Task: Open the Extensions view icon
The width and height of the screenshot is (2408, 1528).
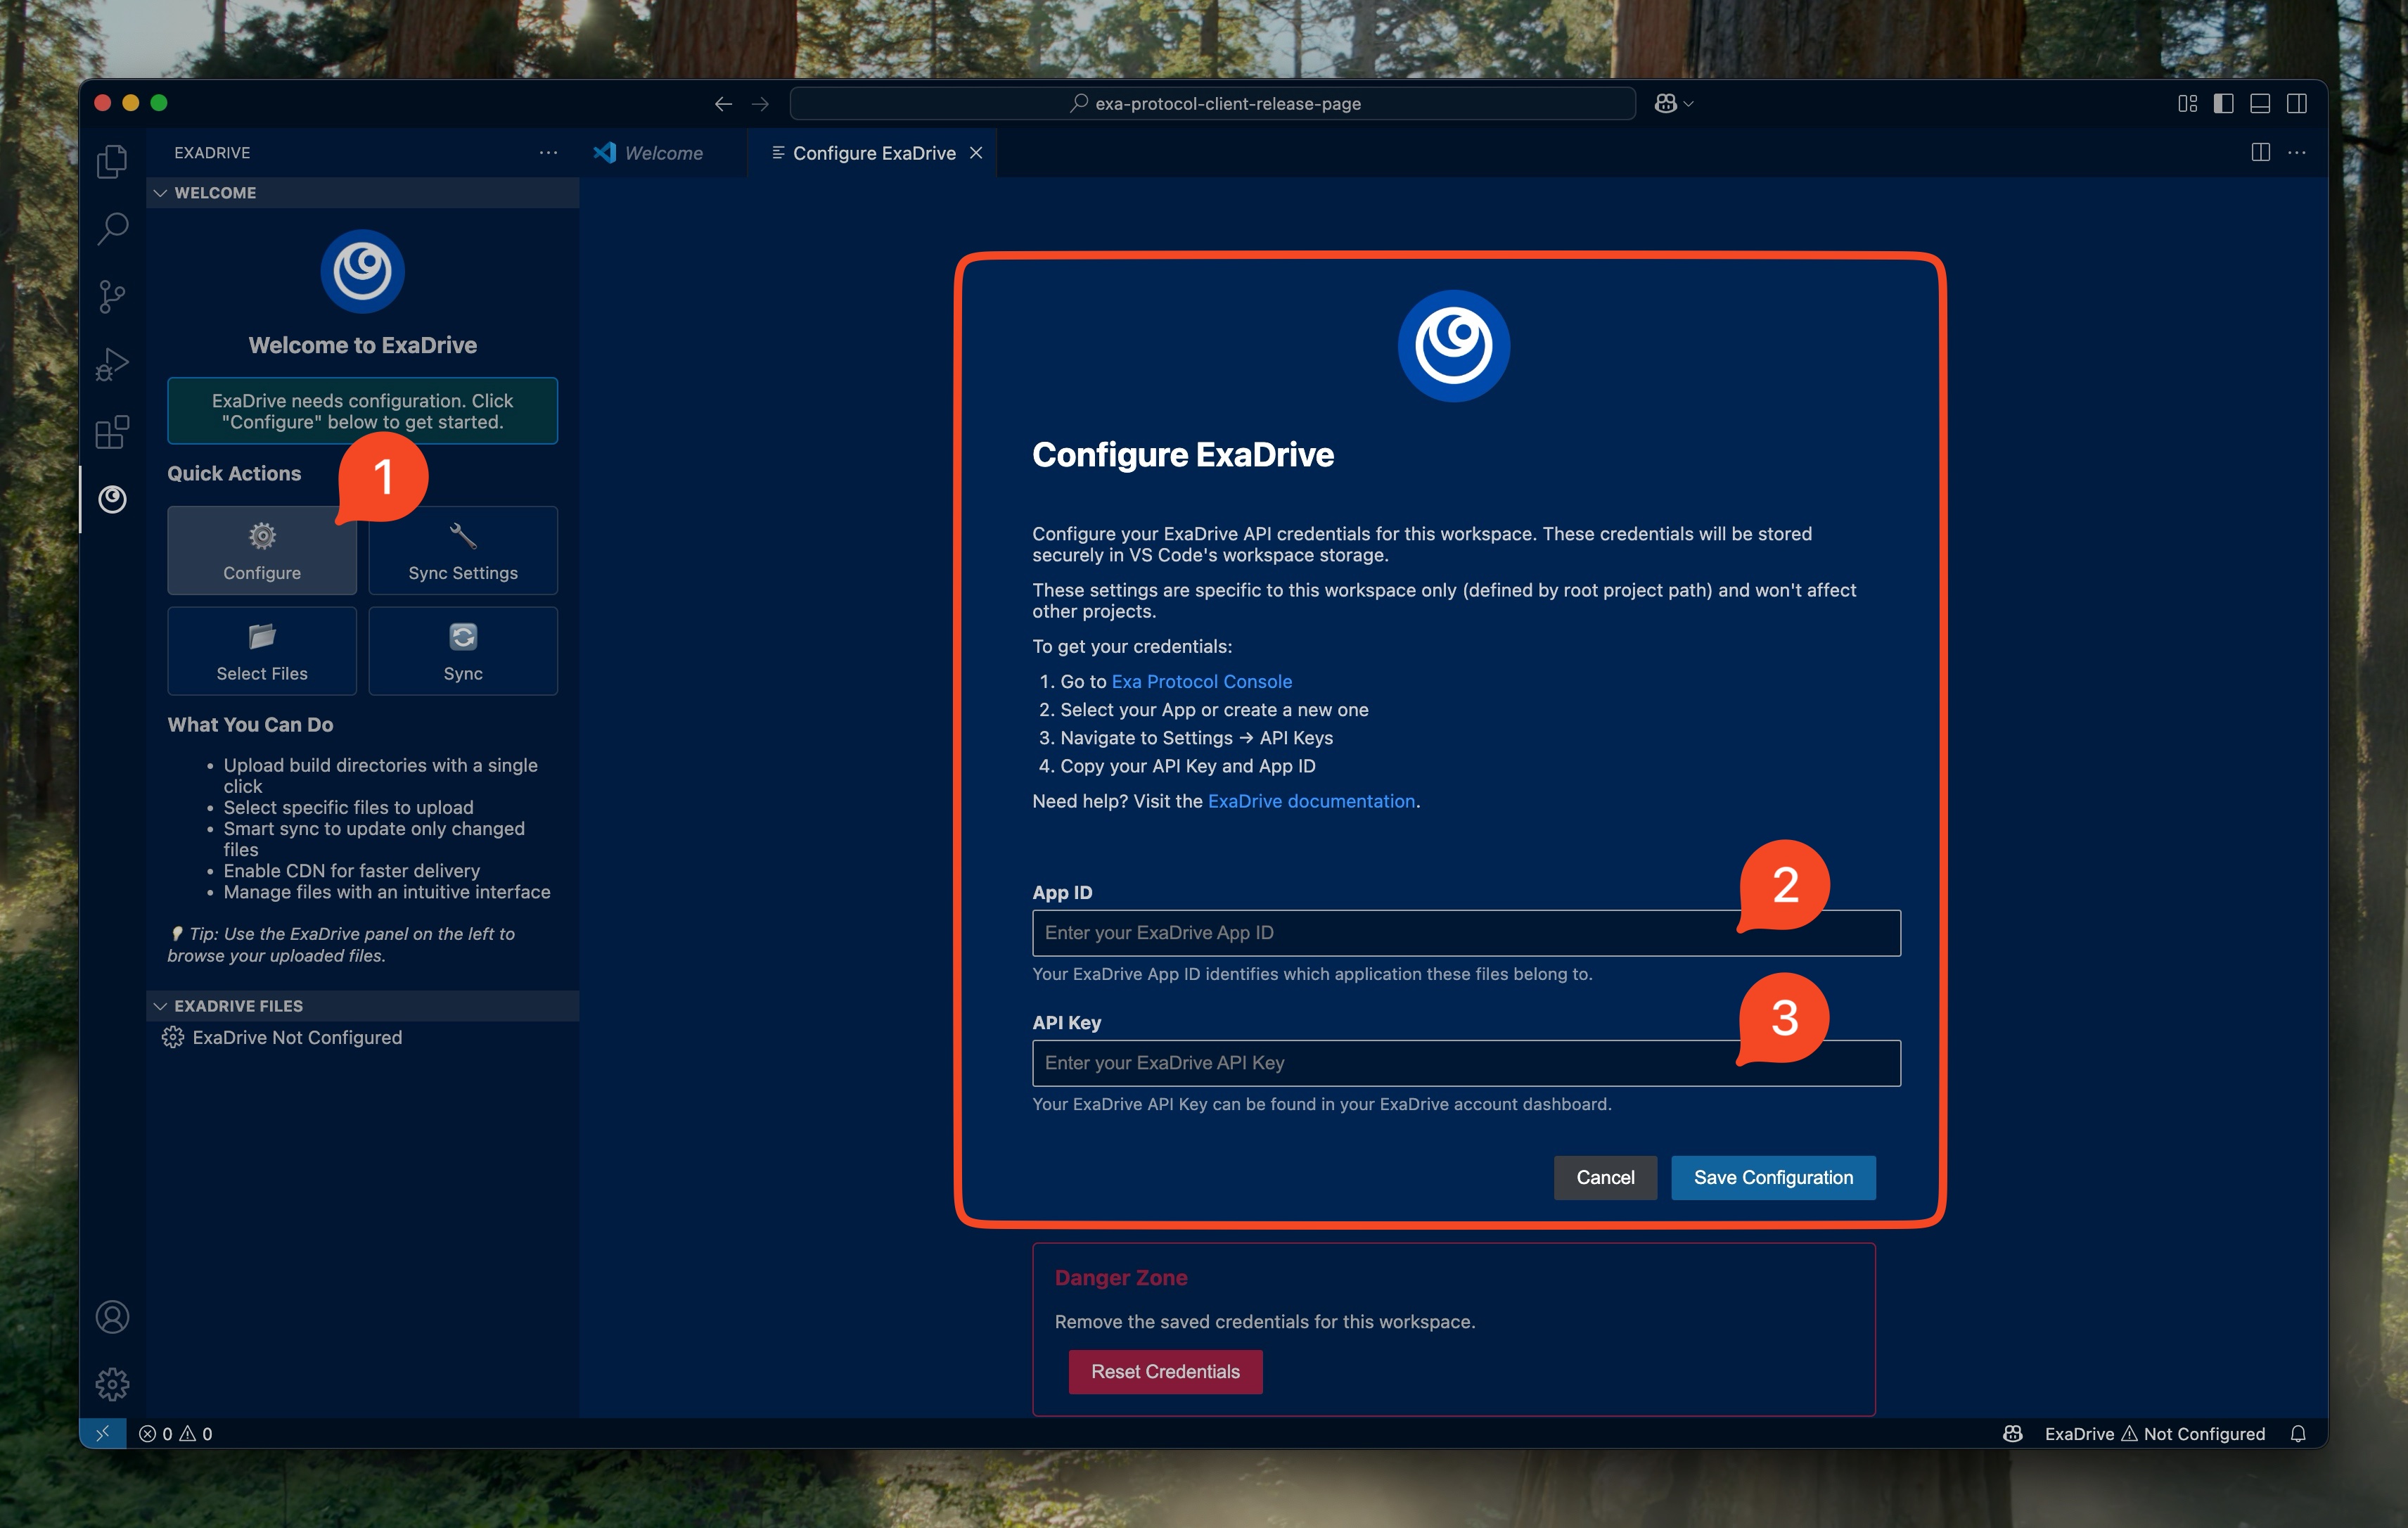Action: (112, 432)
